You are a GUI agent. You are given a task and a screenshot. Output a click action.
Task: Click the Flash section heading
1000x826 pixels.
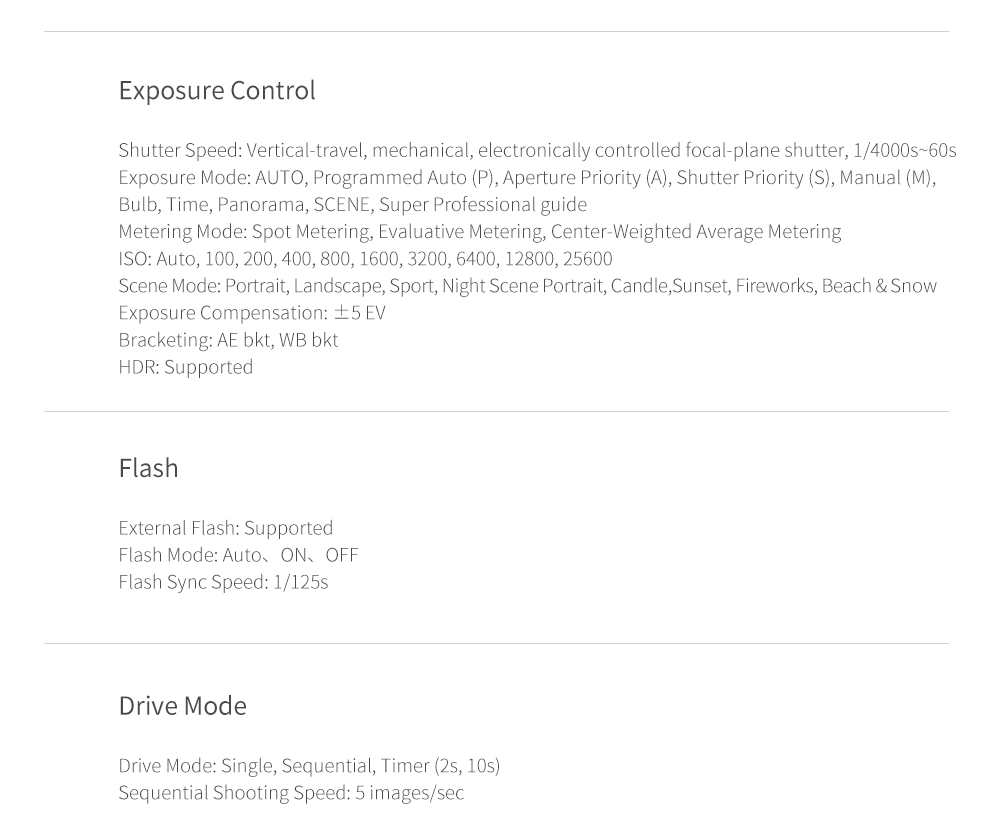(x=148, y=468)
